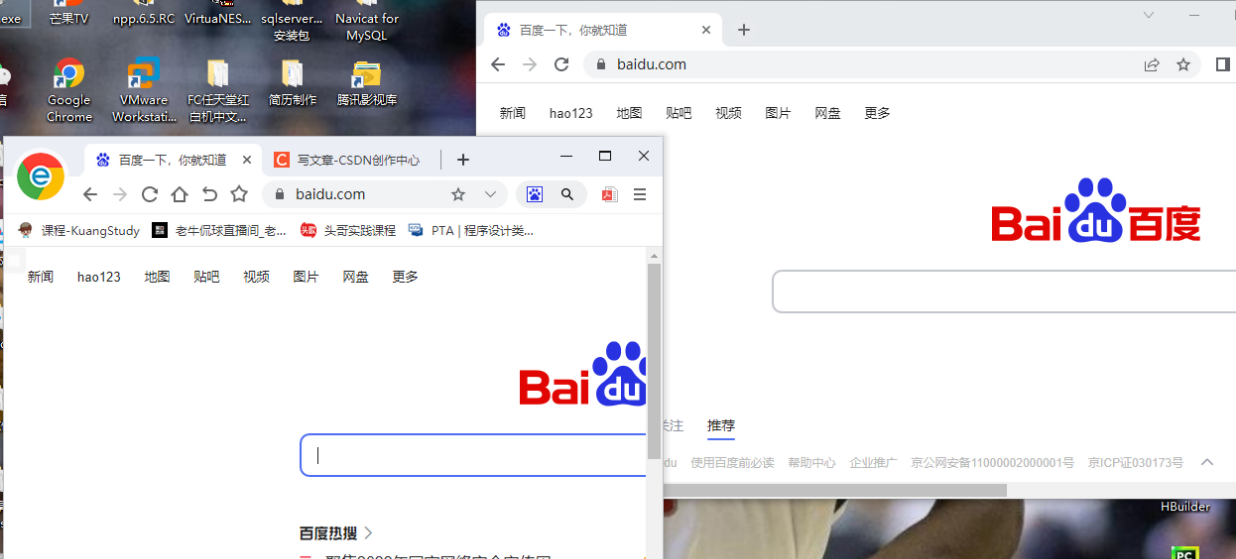
Task: Open a new tab in front browser
Action: click(463, 160)
